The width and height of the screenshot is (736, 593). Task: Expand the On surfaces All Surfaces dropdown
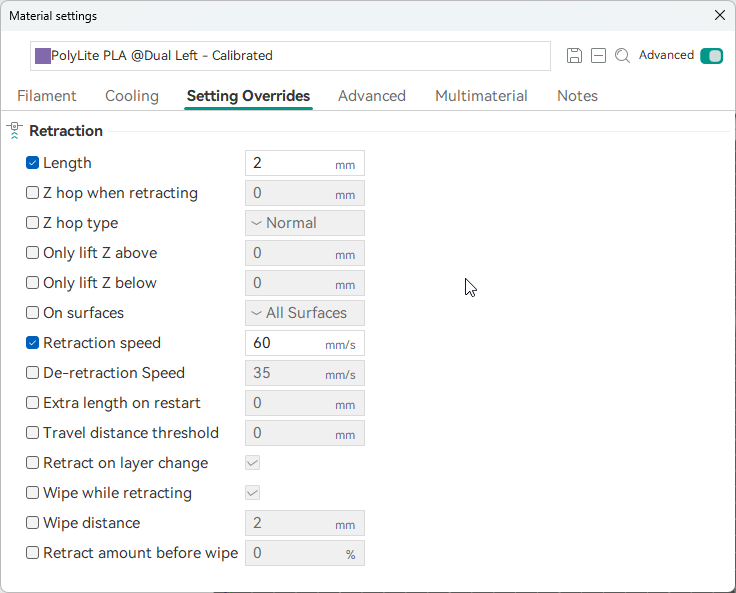pyautogui.click(x=304, y=313)
